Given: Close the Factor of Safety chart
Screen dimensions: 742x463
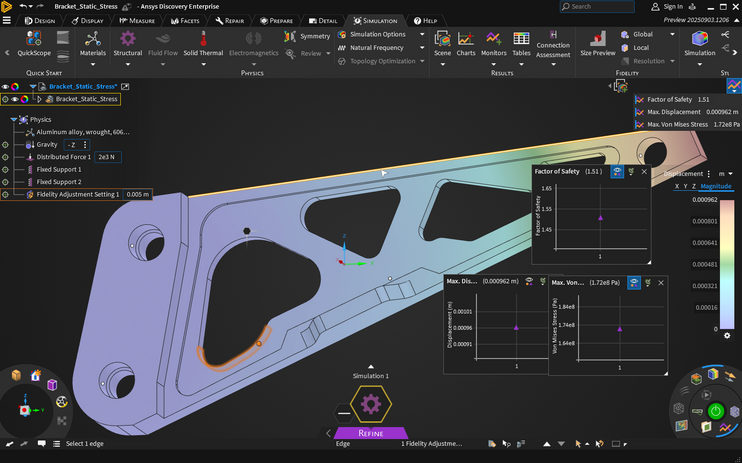Looking at the screenshot, I should (x=644, y=171).
